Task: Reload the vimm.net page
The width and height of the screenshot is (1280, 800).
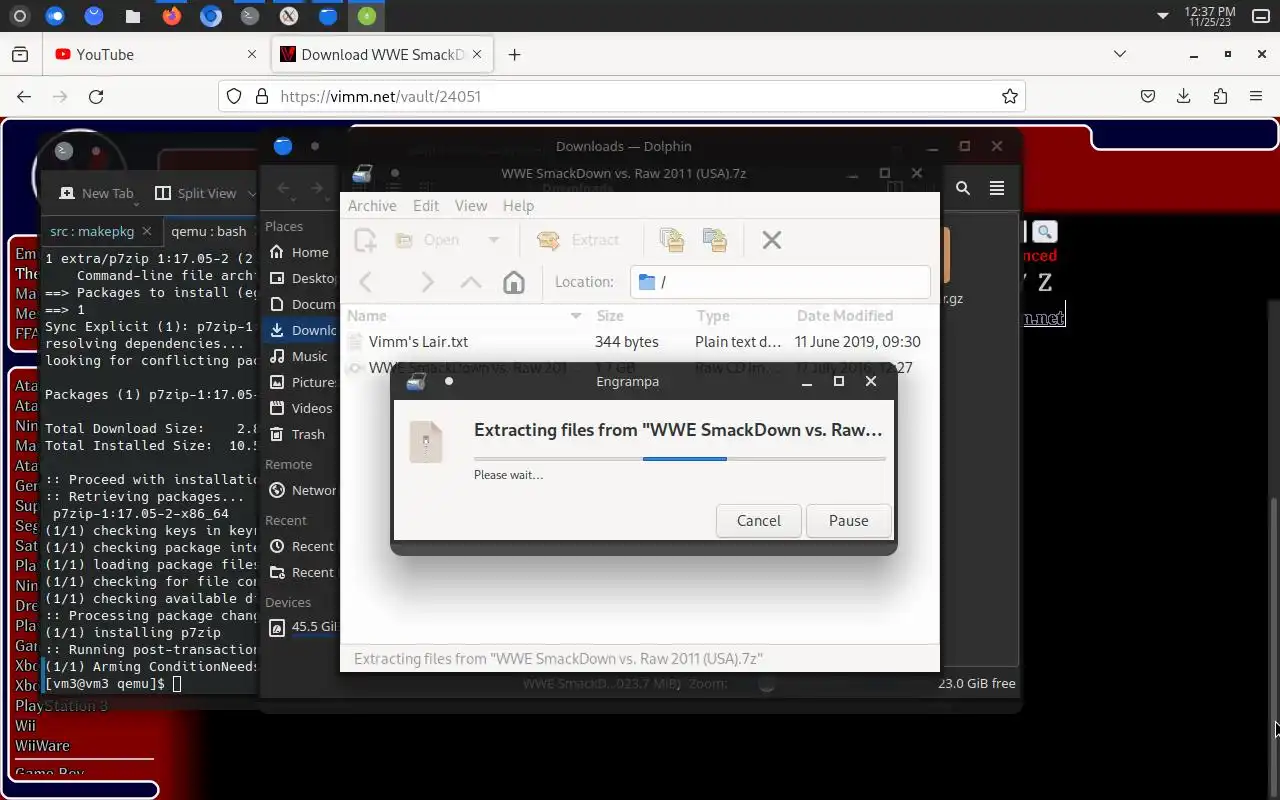Action: tap(96, 96)
